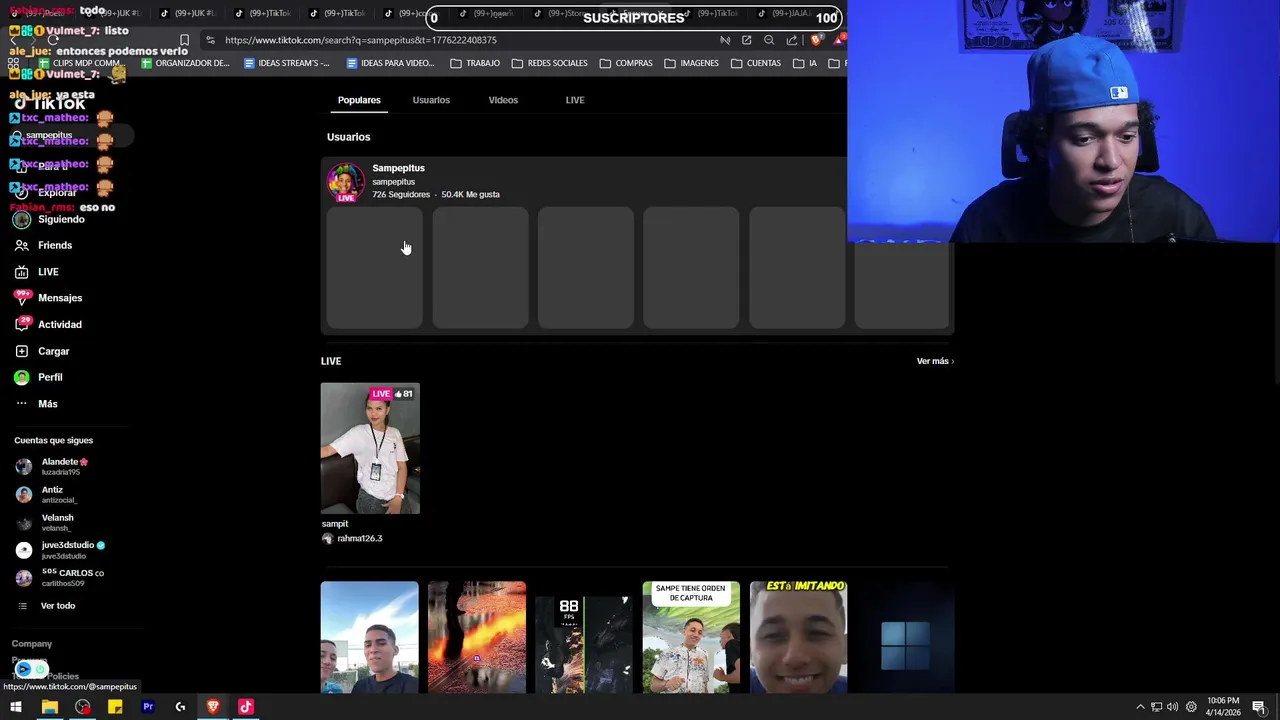Open first video thumbnail with two men
This screenshot has width=1280, height=720.
coord(370,637)
